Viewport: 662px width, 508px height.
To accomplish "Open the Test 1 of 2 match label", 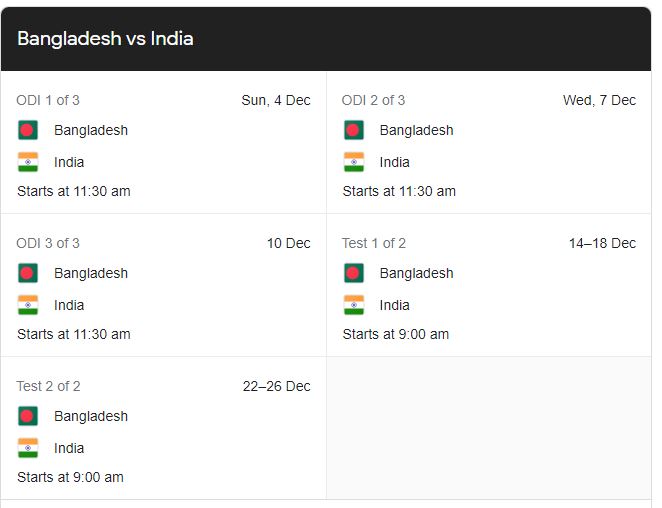I will point(374,243).
